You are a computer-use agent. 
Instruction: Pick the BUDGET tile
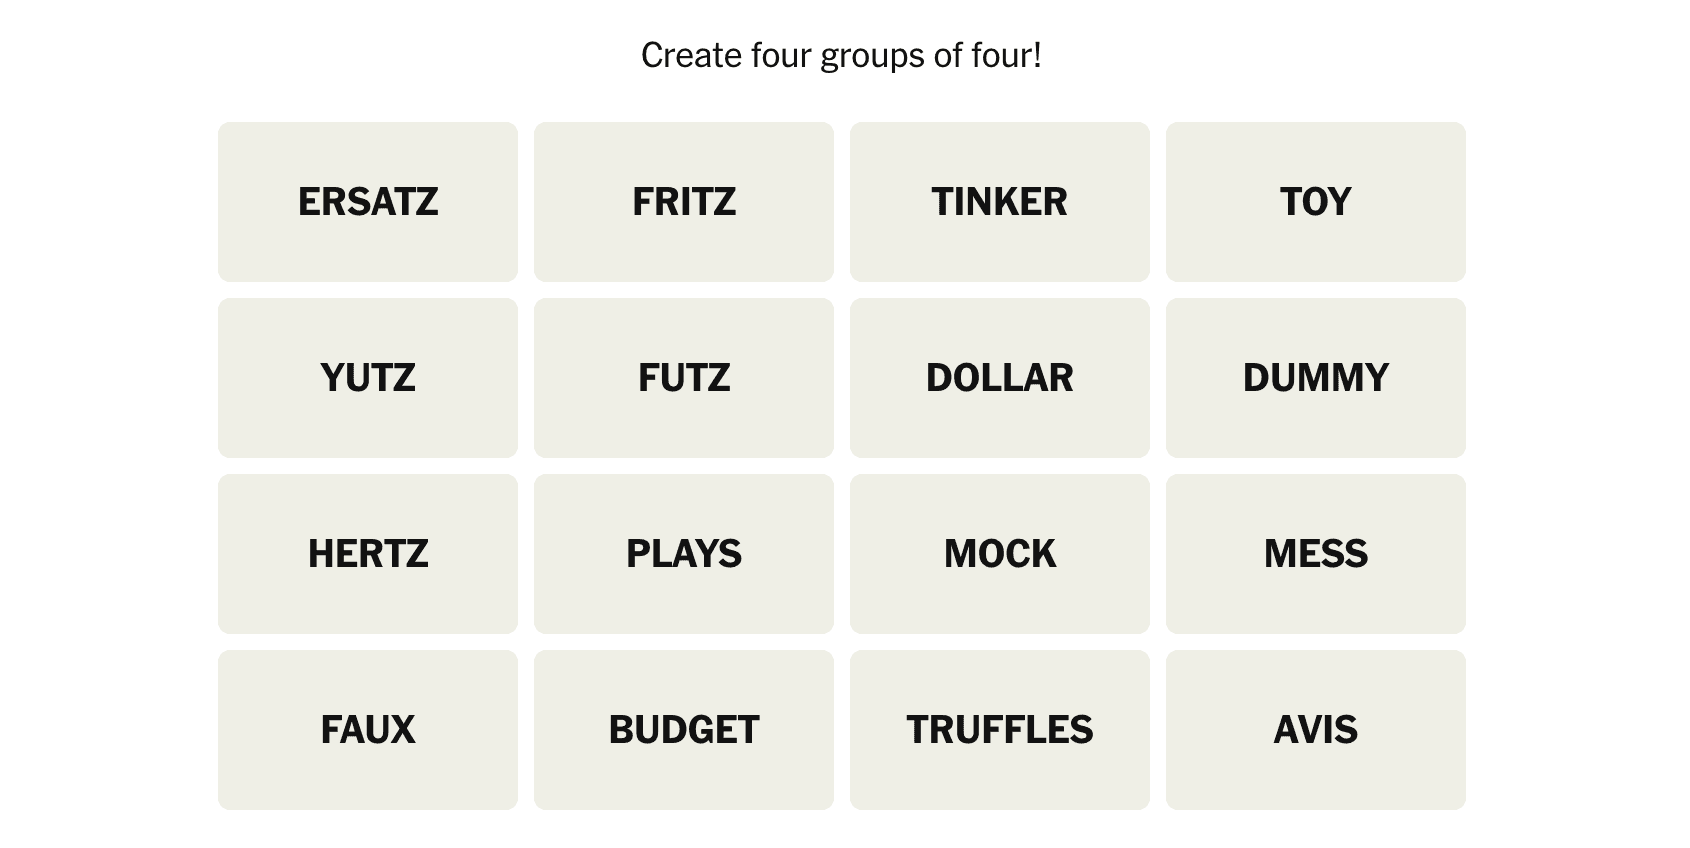(684, 730)
